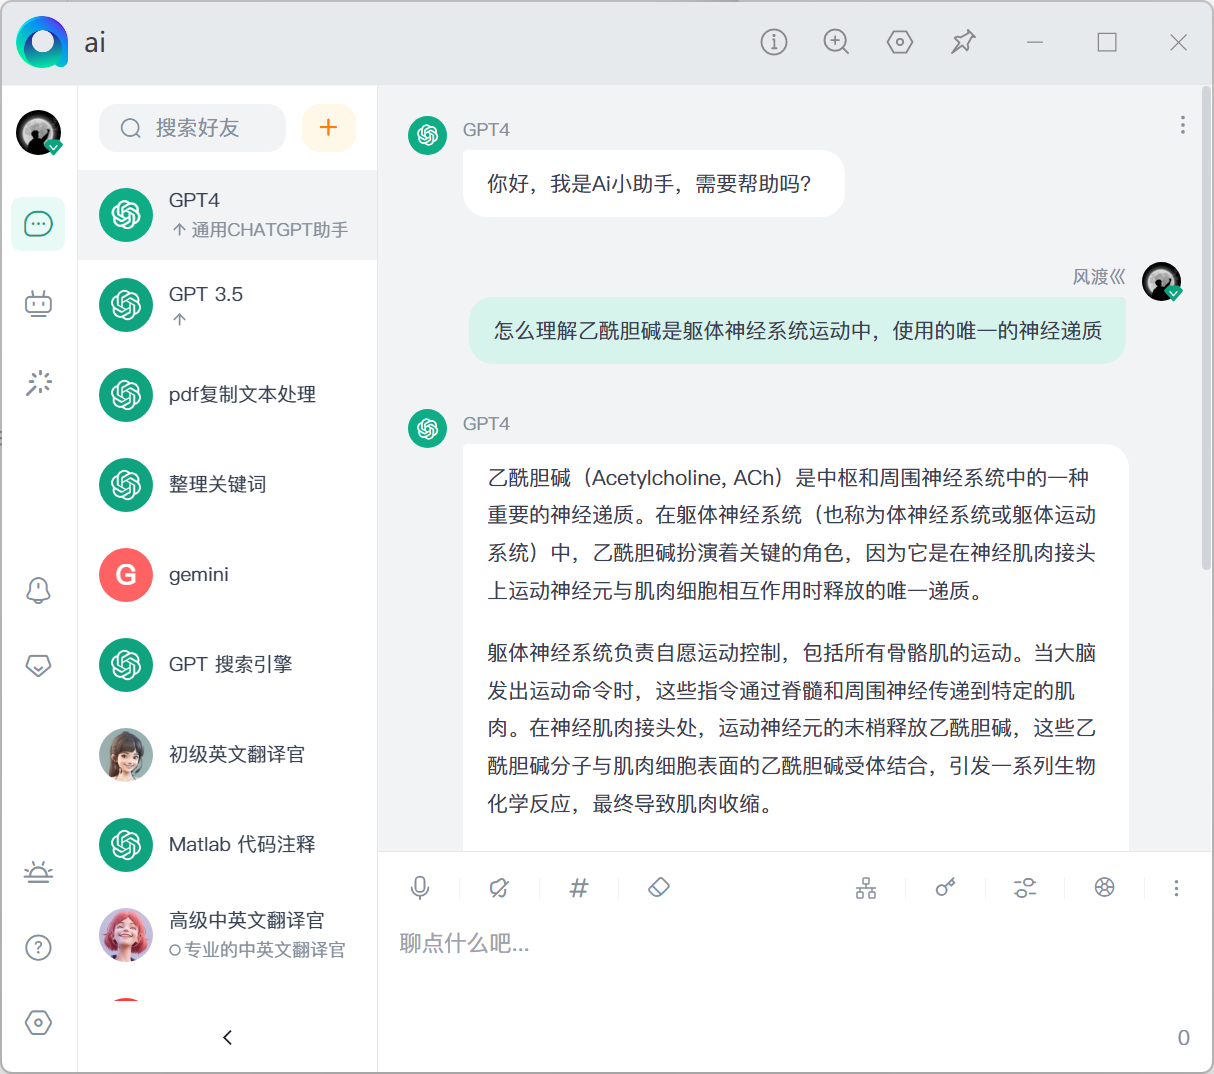Open the three-dot menu in input toolbar
The image size is (1214, 1074).
(x=1176, y=888)
